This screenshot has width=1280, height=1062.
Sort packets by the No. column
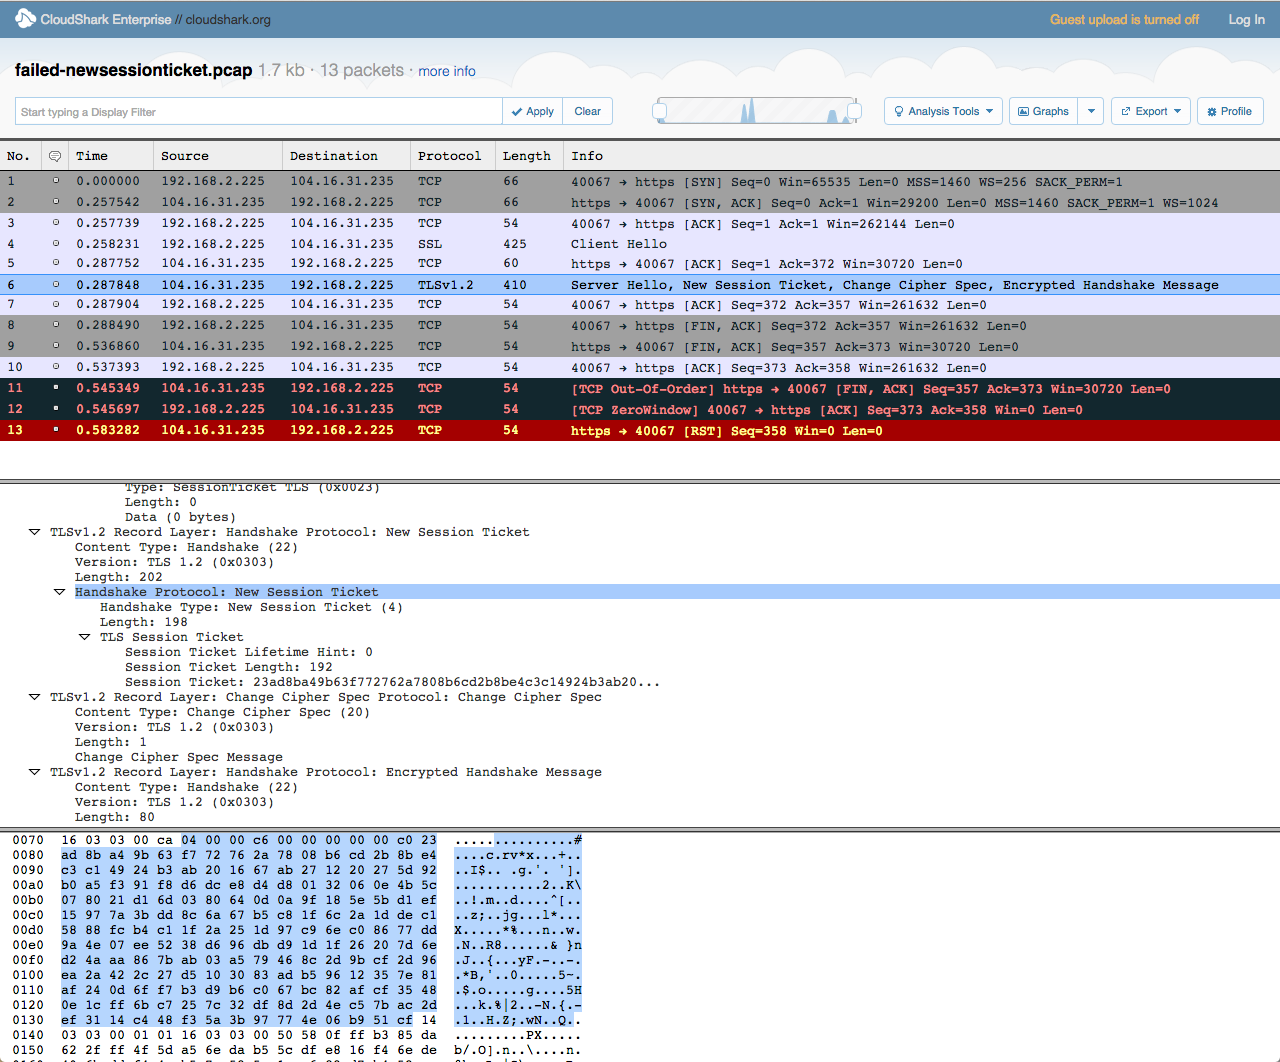point(20,156)
